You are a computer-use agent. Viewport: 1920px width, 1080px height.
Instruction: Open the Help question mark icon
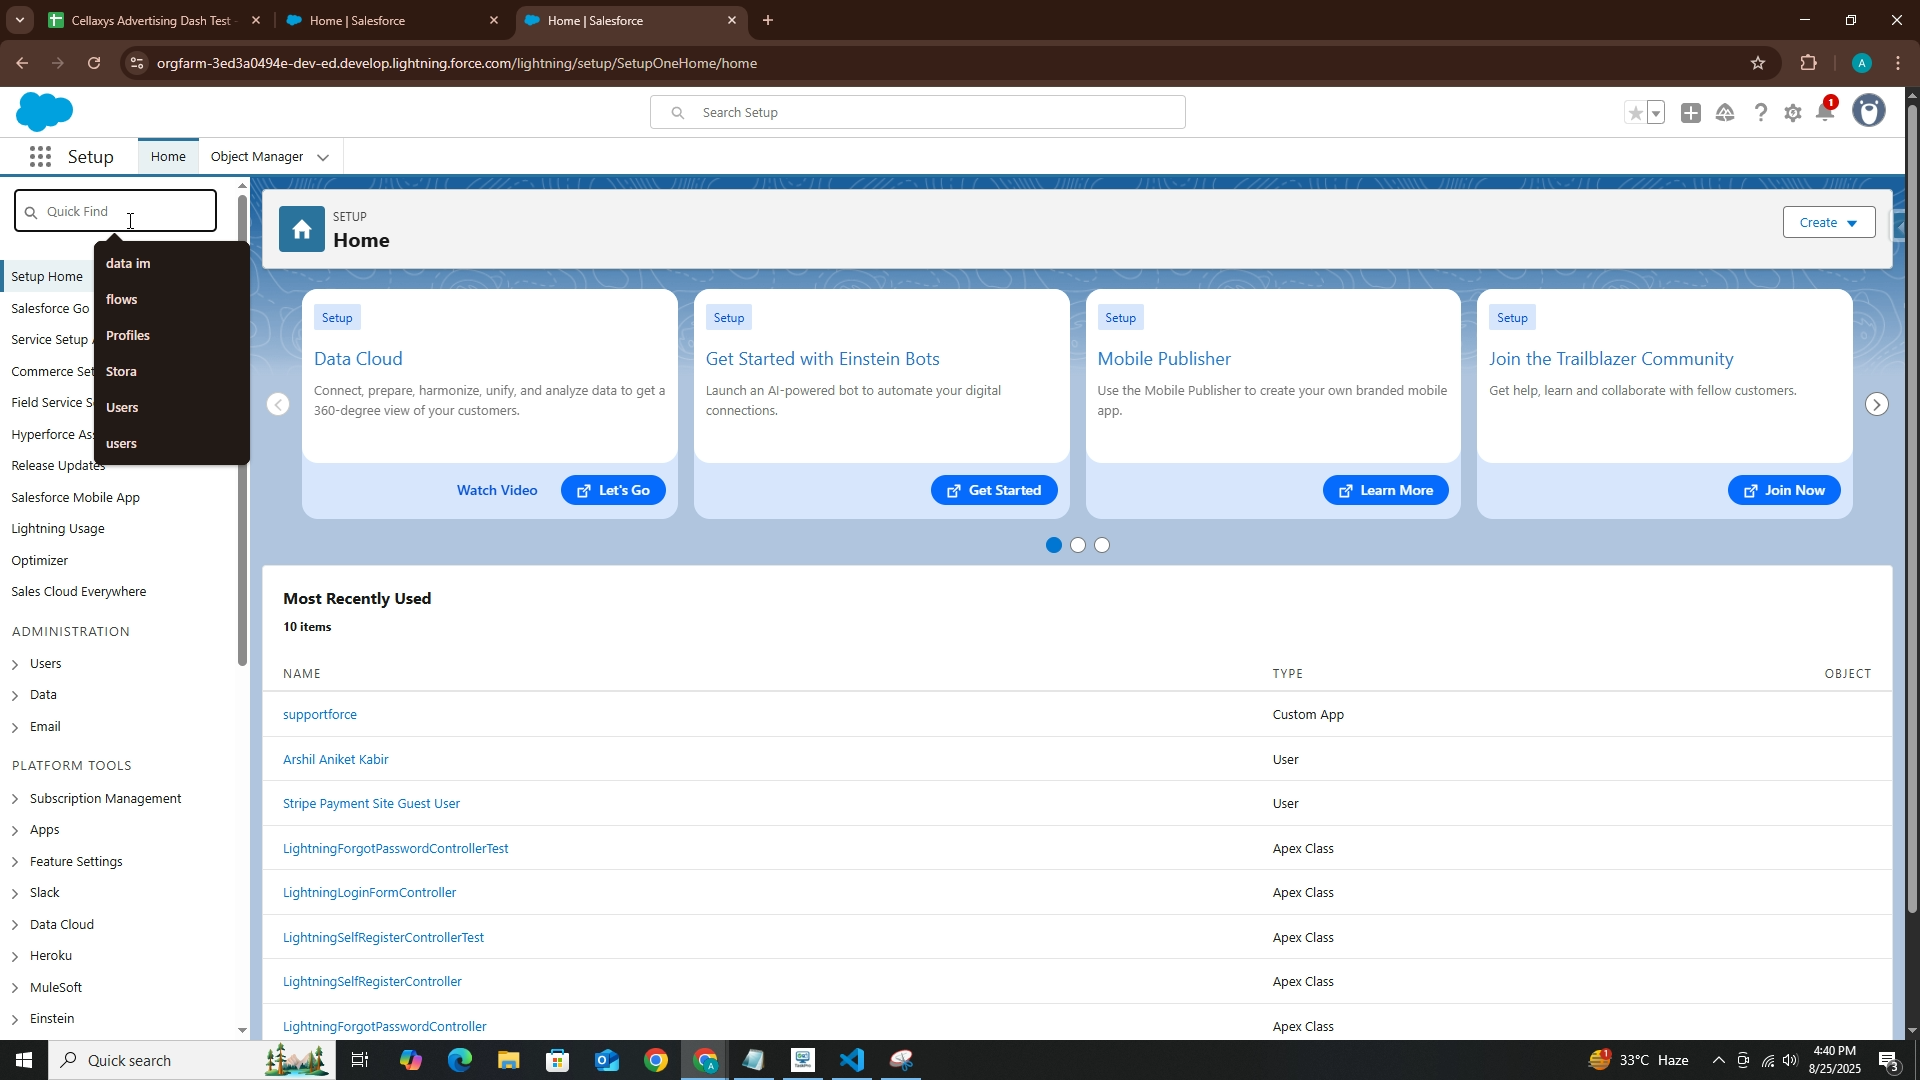pos(1760,113)
